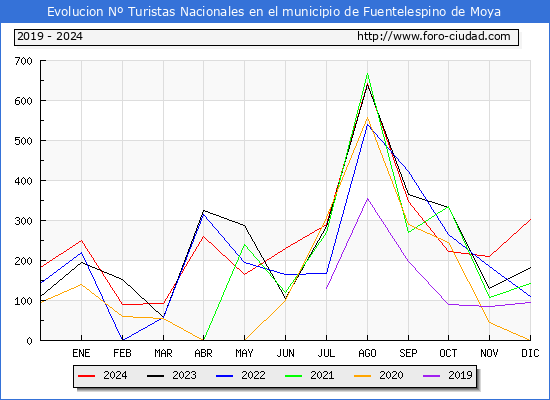Screen dimensions: 550x400
Task: Select the 2023 legend label
Action: (x=184, y=375)
